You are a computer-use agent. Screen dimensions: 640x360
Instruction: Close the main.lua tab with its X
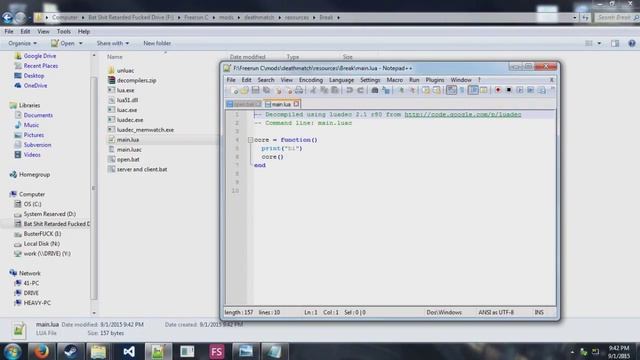297,104
